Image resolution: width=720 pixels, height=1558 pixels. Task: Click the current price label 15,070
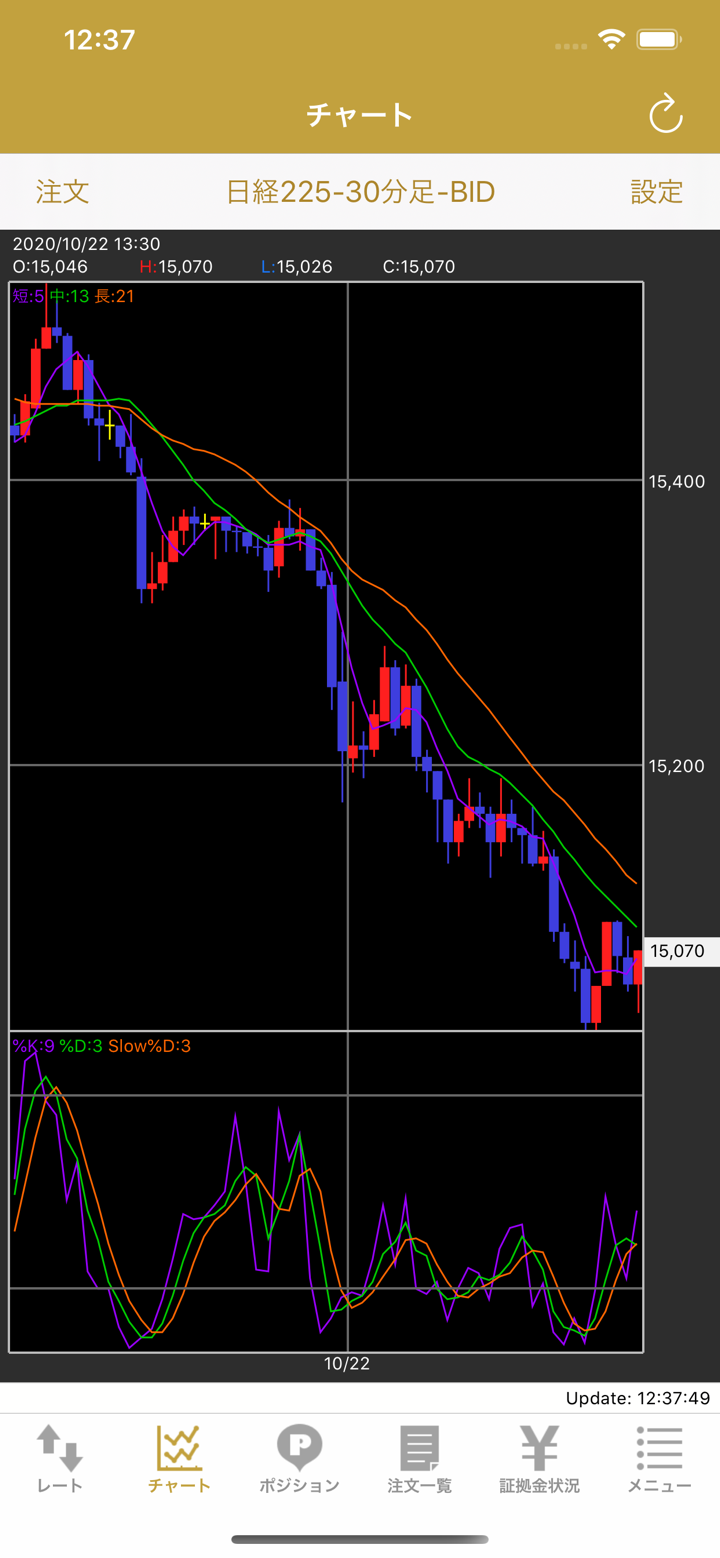pos(677,951)
